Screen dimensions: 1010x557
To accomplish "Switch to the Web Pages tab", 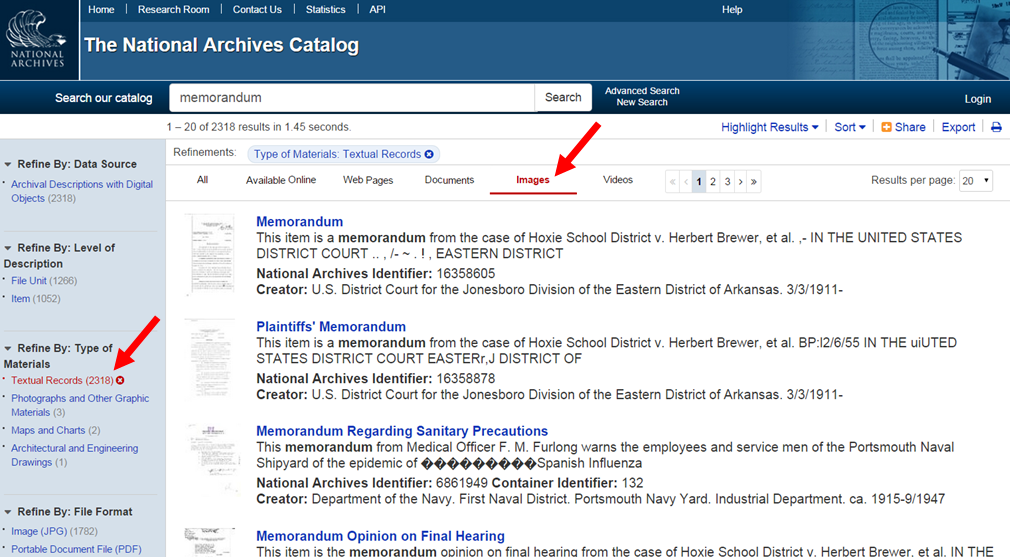I will (x=368, y=180).
